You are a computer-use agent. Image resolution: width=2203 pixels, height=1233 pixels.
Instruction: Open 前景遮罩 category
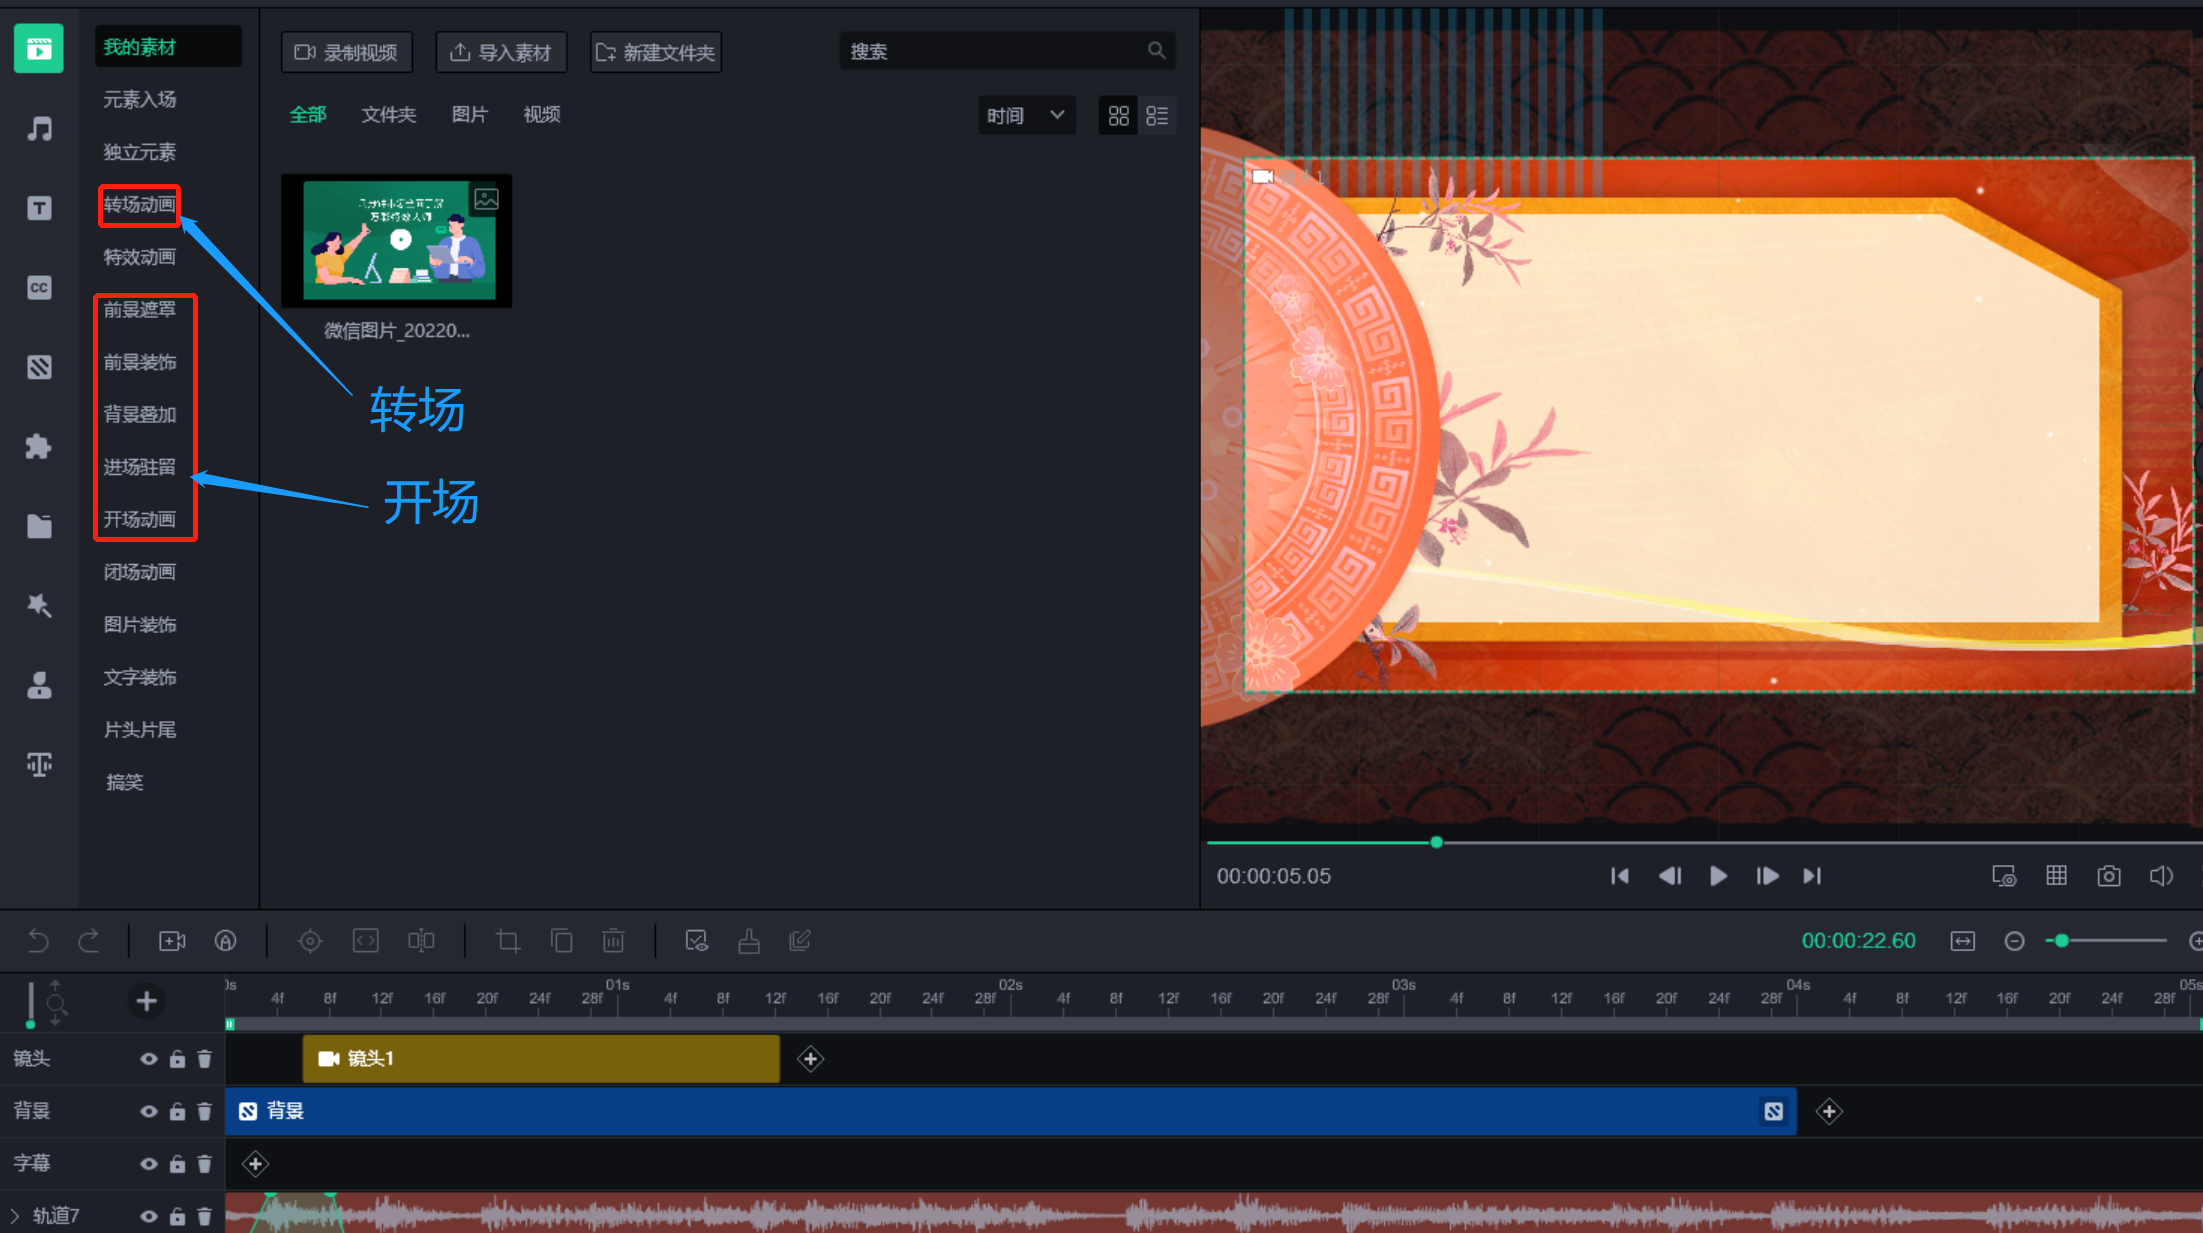pyautogui.click(x=140, y=310)
